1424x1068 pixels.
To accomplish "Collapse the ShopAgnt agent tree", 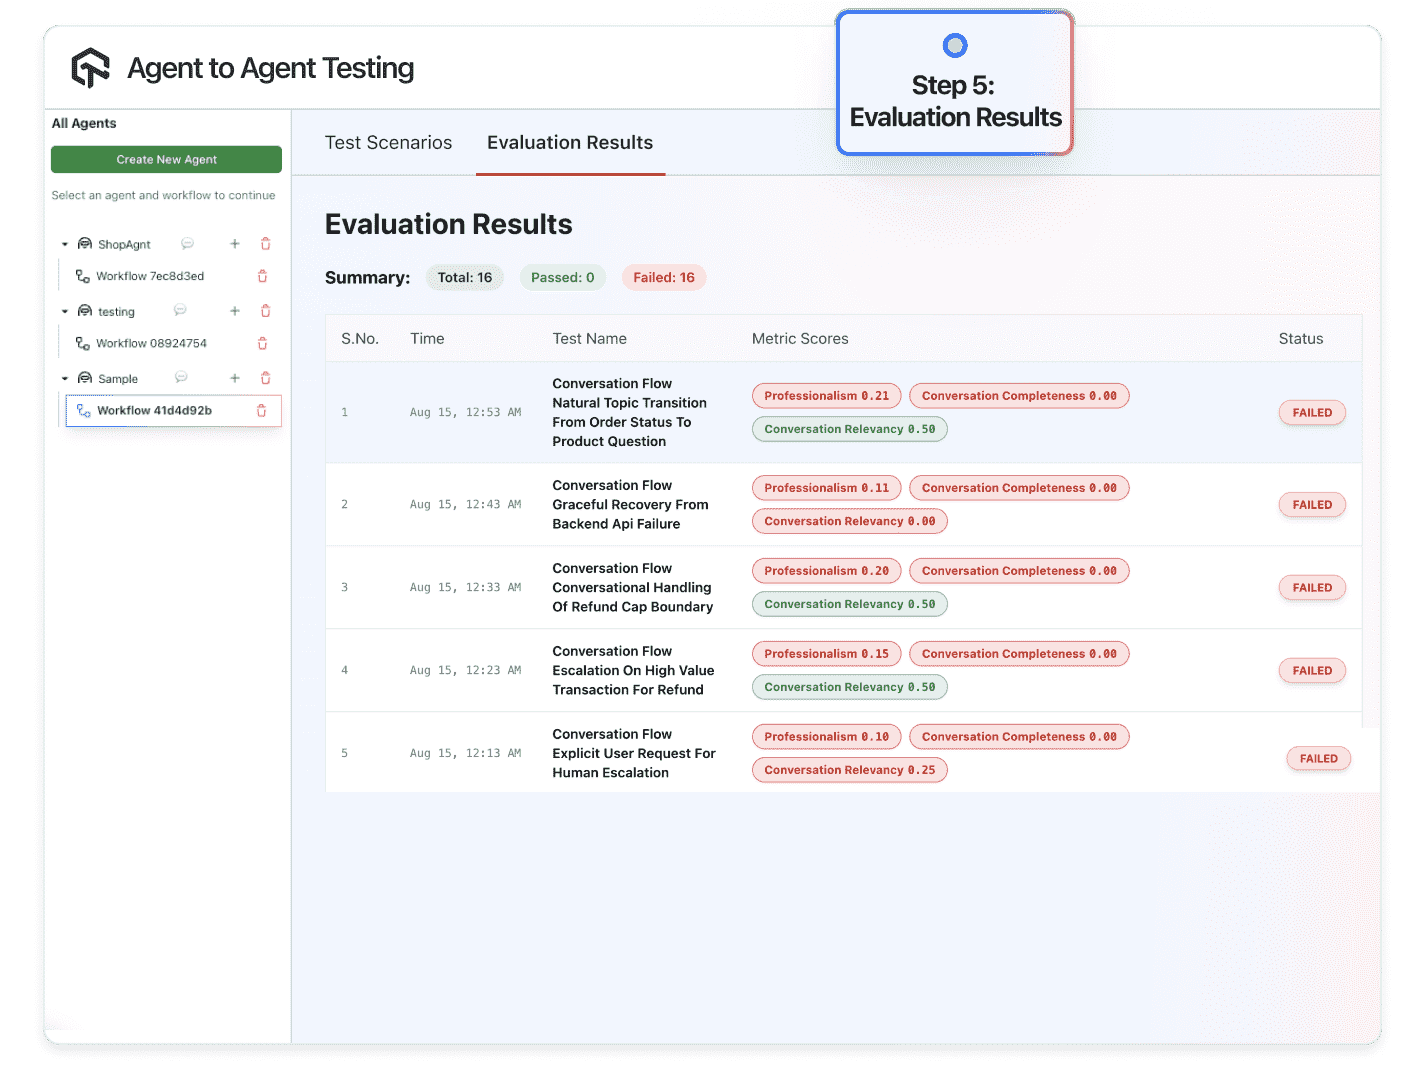I will point(65,243).
